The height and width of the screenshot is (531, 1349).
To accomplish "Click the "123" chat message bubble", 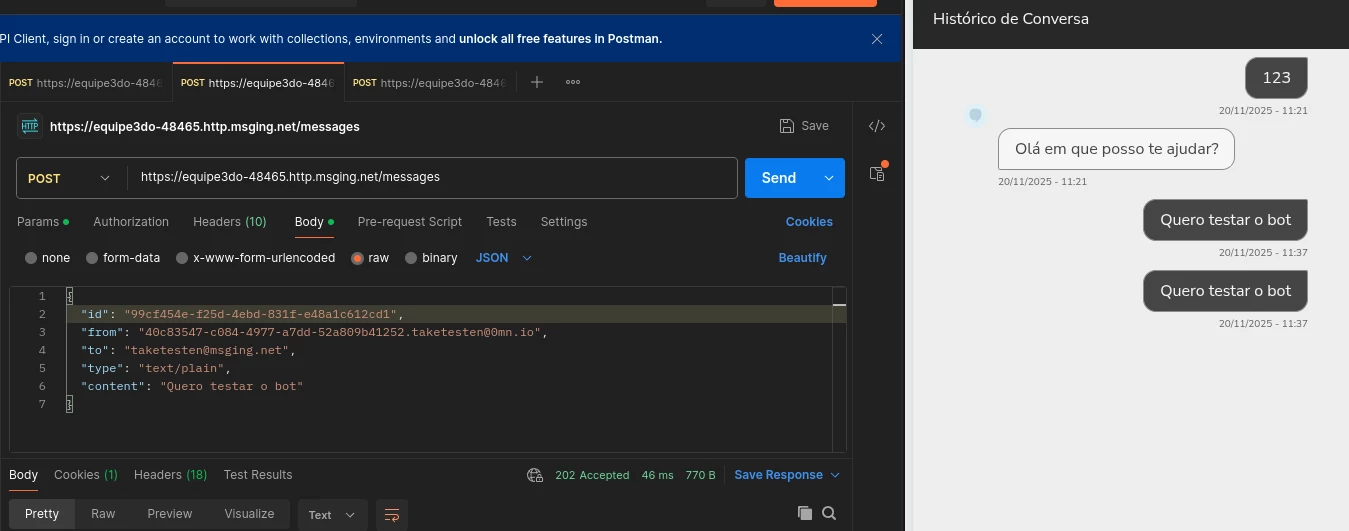I will 1276,78.
